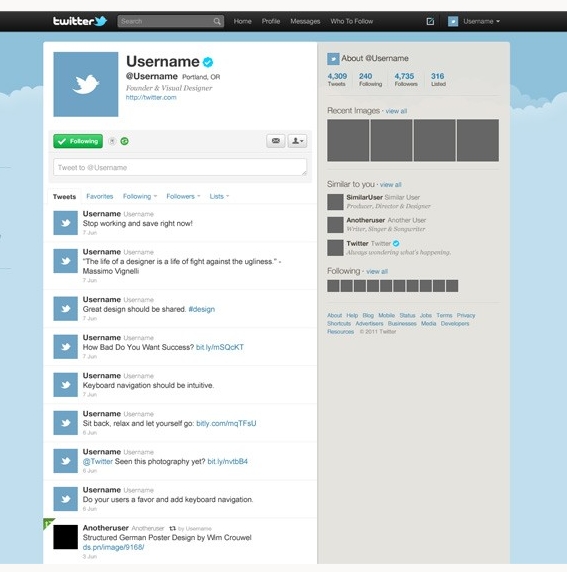The image size is (567, 572).
Task: Click avatar on 'How Bad Do You Want Success' tweet
Action: (66, 347)
